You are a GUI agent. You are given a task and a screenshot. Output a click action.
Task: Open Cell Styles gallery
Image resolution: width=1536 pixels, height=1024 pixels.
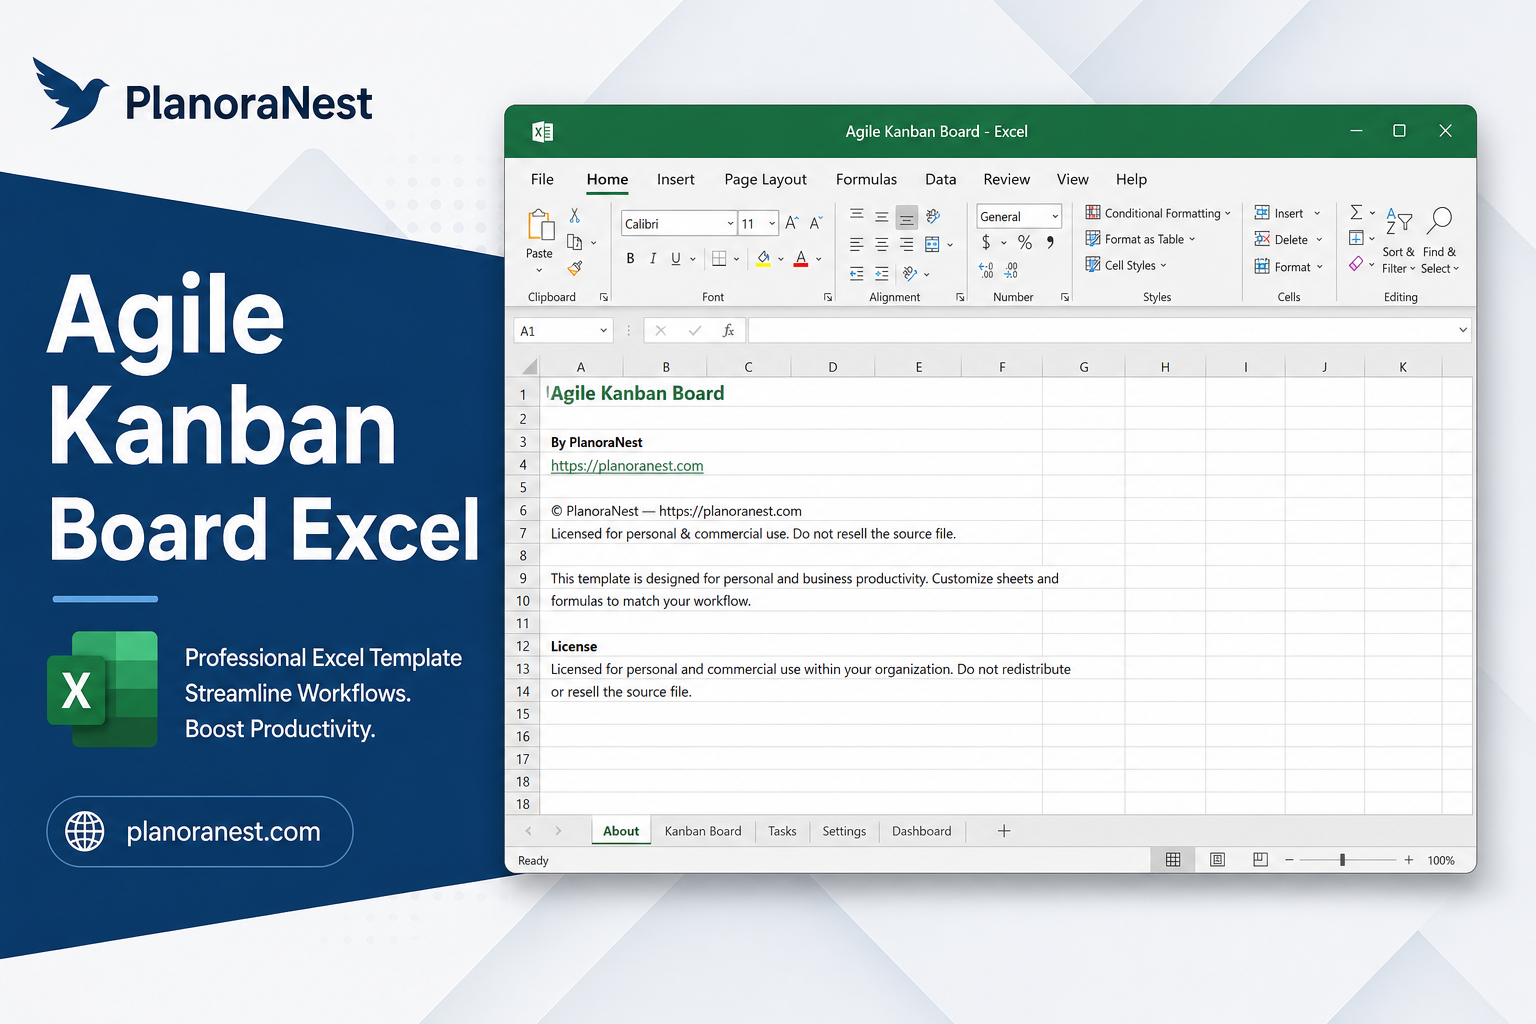1126,265
